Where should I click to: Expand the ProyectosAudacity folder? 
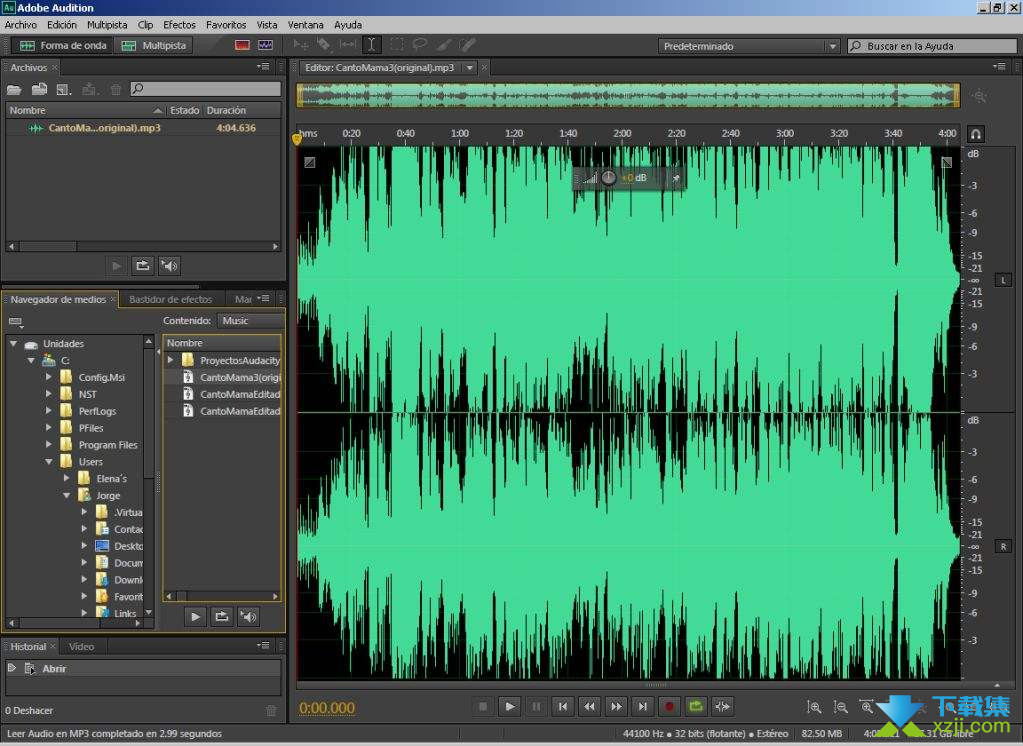click(x=170, y=360)
